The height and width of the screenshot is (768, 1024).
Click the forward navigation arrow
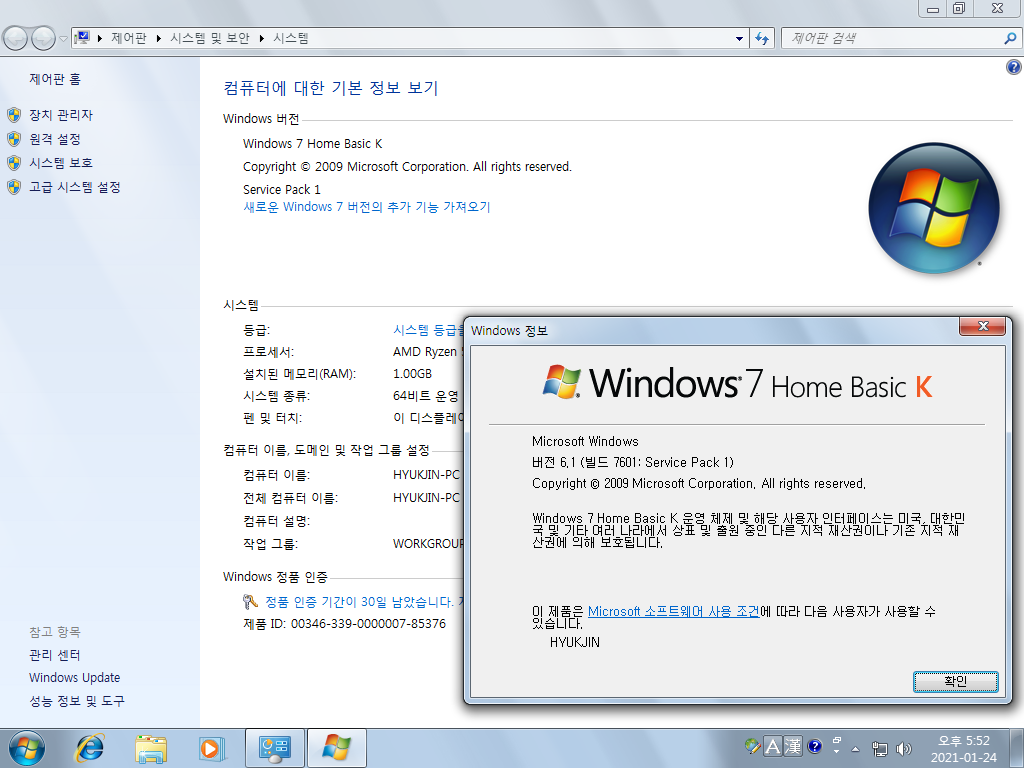coord(43,39)
